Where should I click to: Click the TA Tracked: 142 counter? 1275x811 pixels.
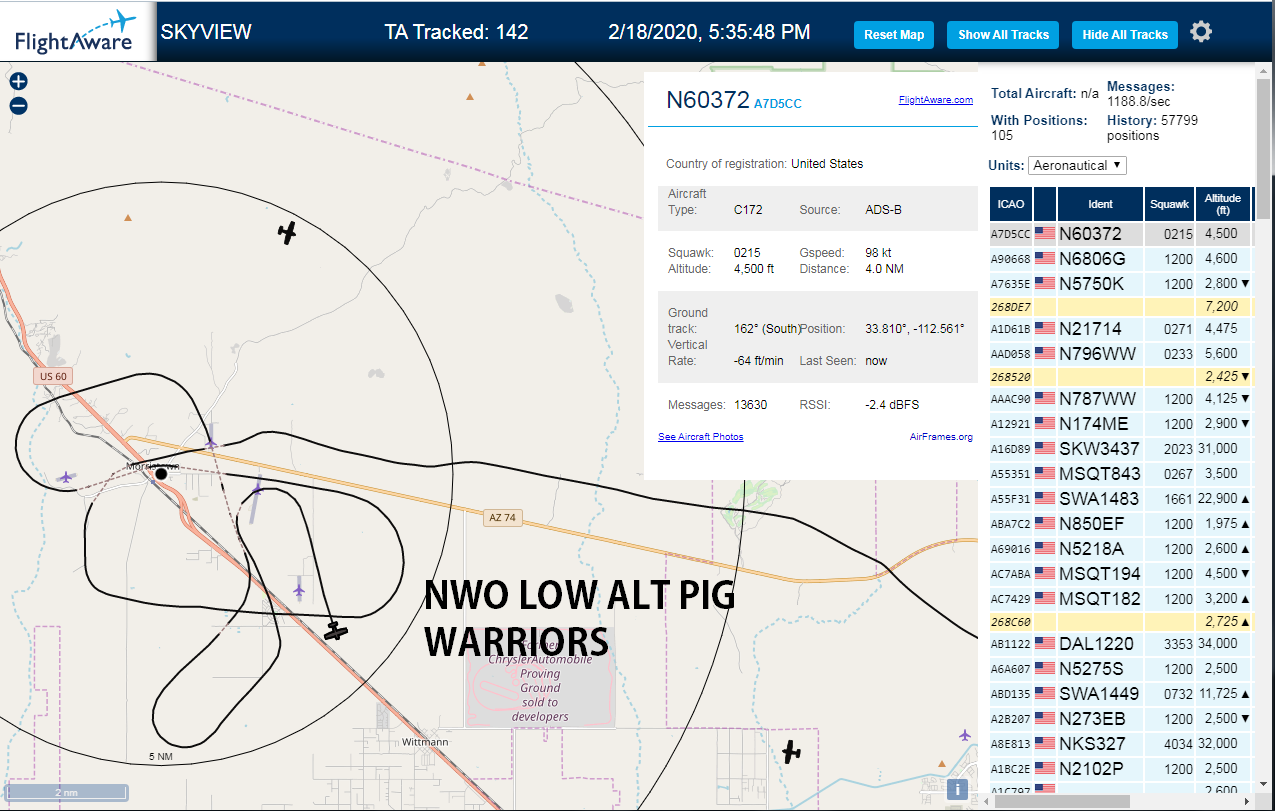456,32
